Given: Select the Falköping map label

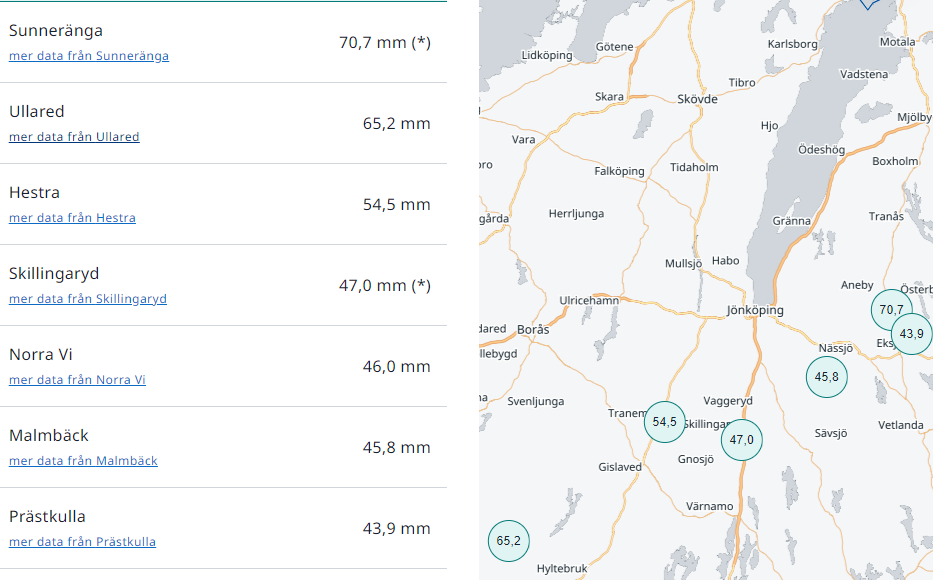Looking at the screenshot, I should [x=619, y=171].
